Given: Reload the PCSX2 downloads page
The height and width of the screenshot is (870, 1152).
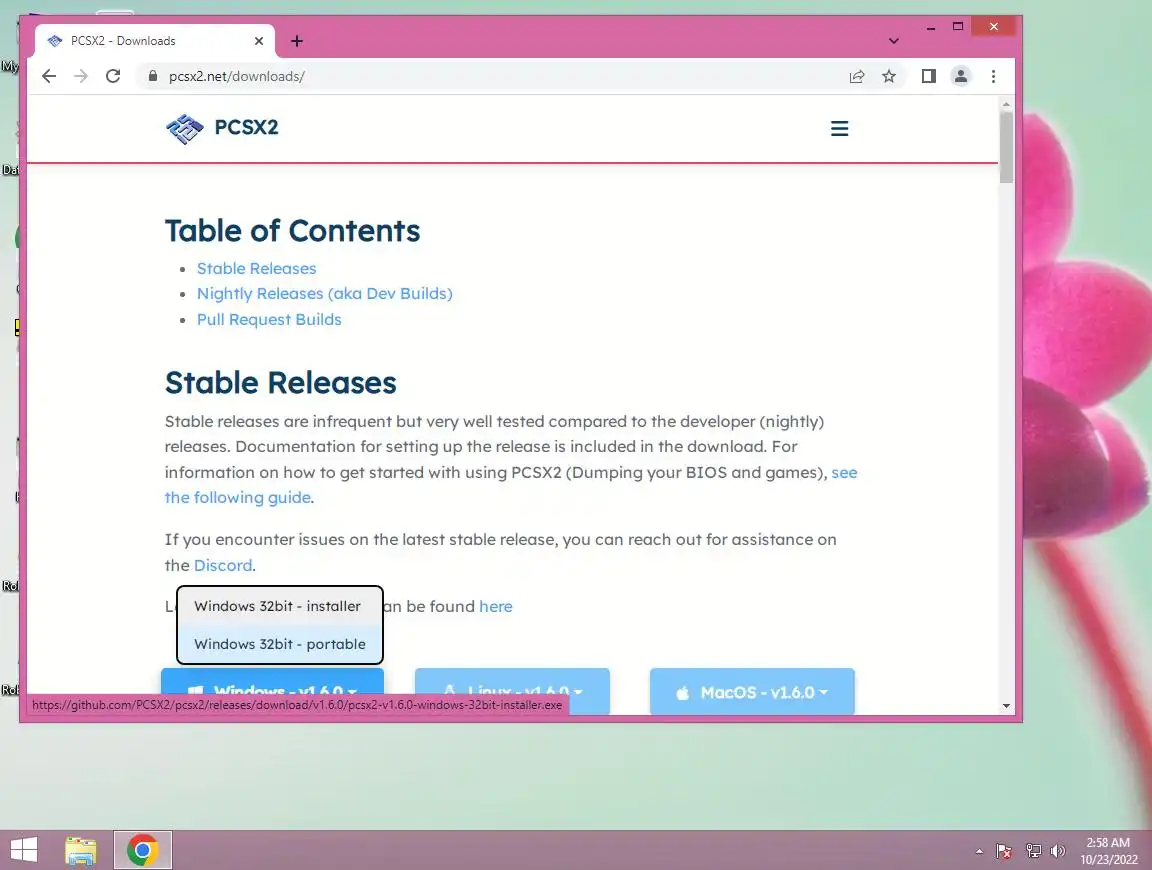Looking at the screenshot, I should pos(113,76).
